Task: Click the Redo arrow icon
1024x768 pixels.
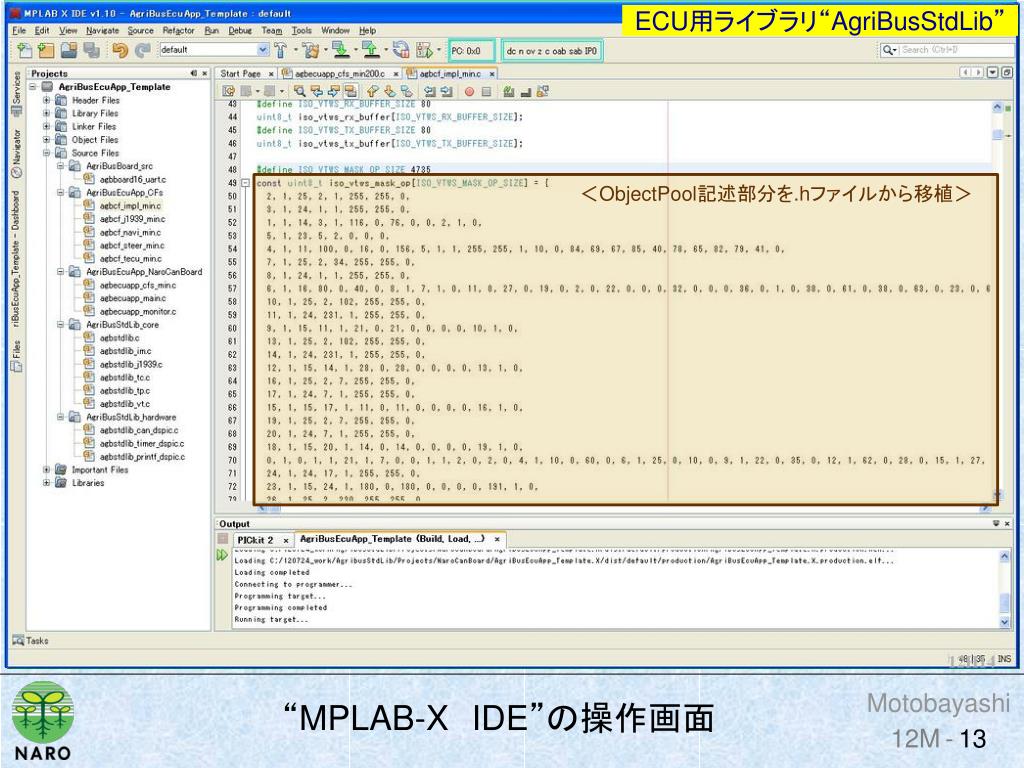Action: [x=142, y=50]
